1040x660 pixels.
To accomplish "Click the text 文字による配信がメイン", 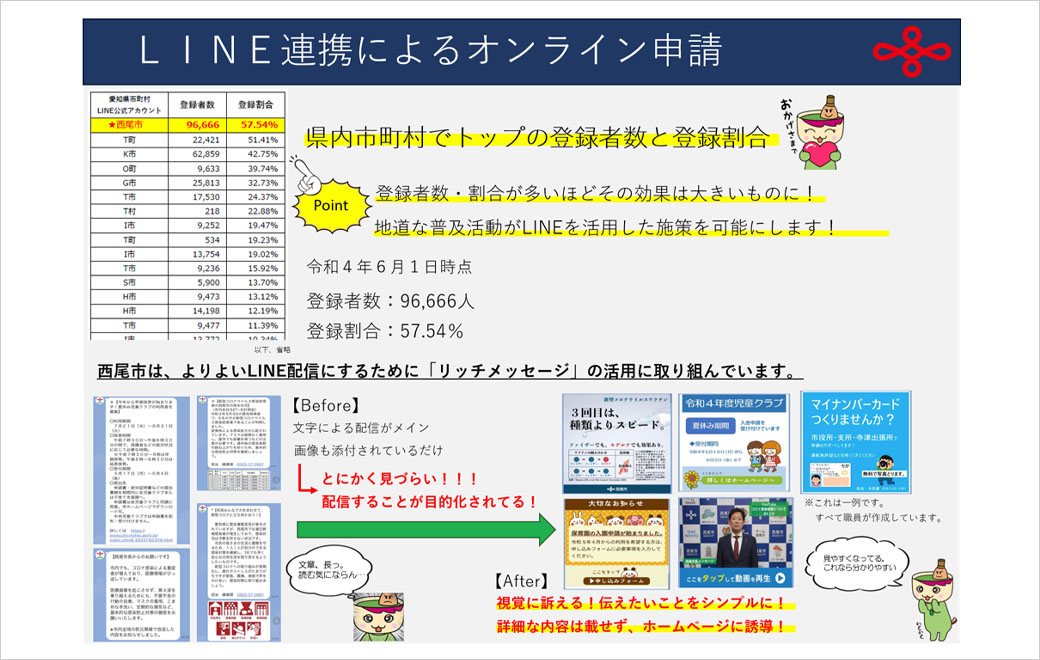I will [361, 428].
